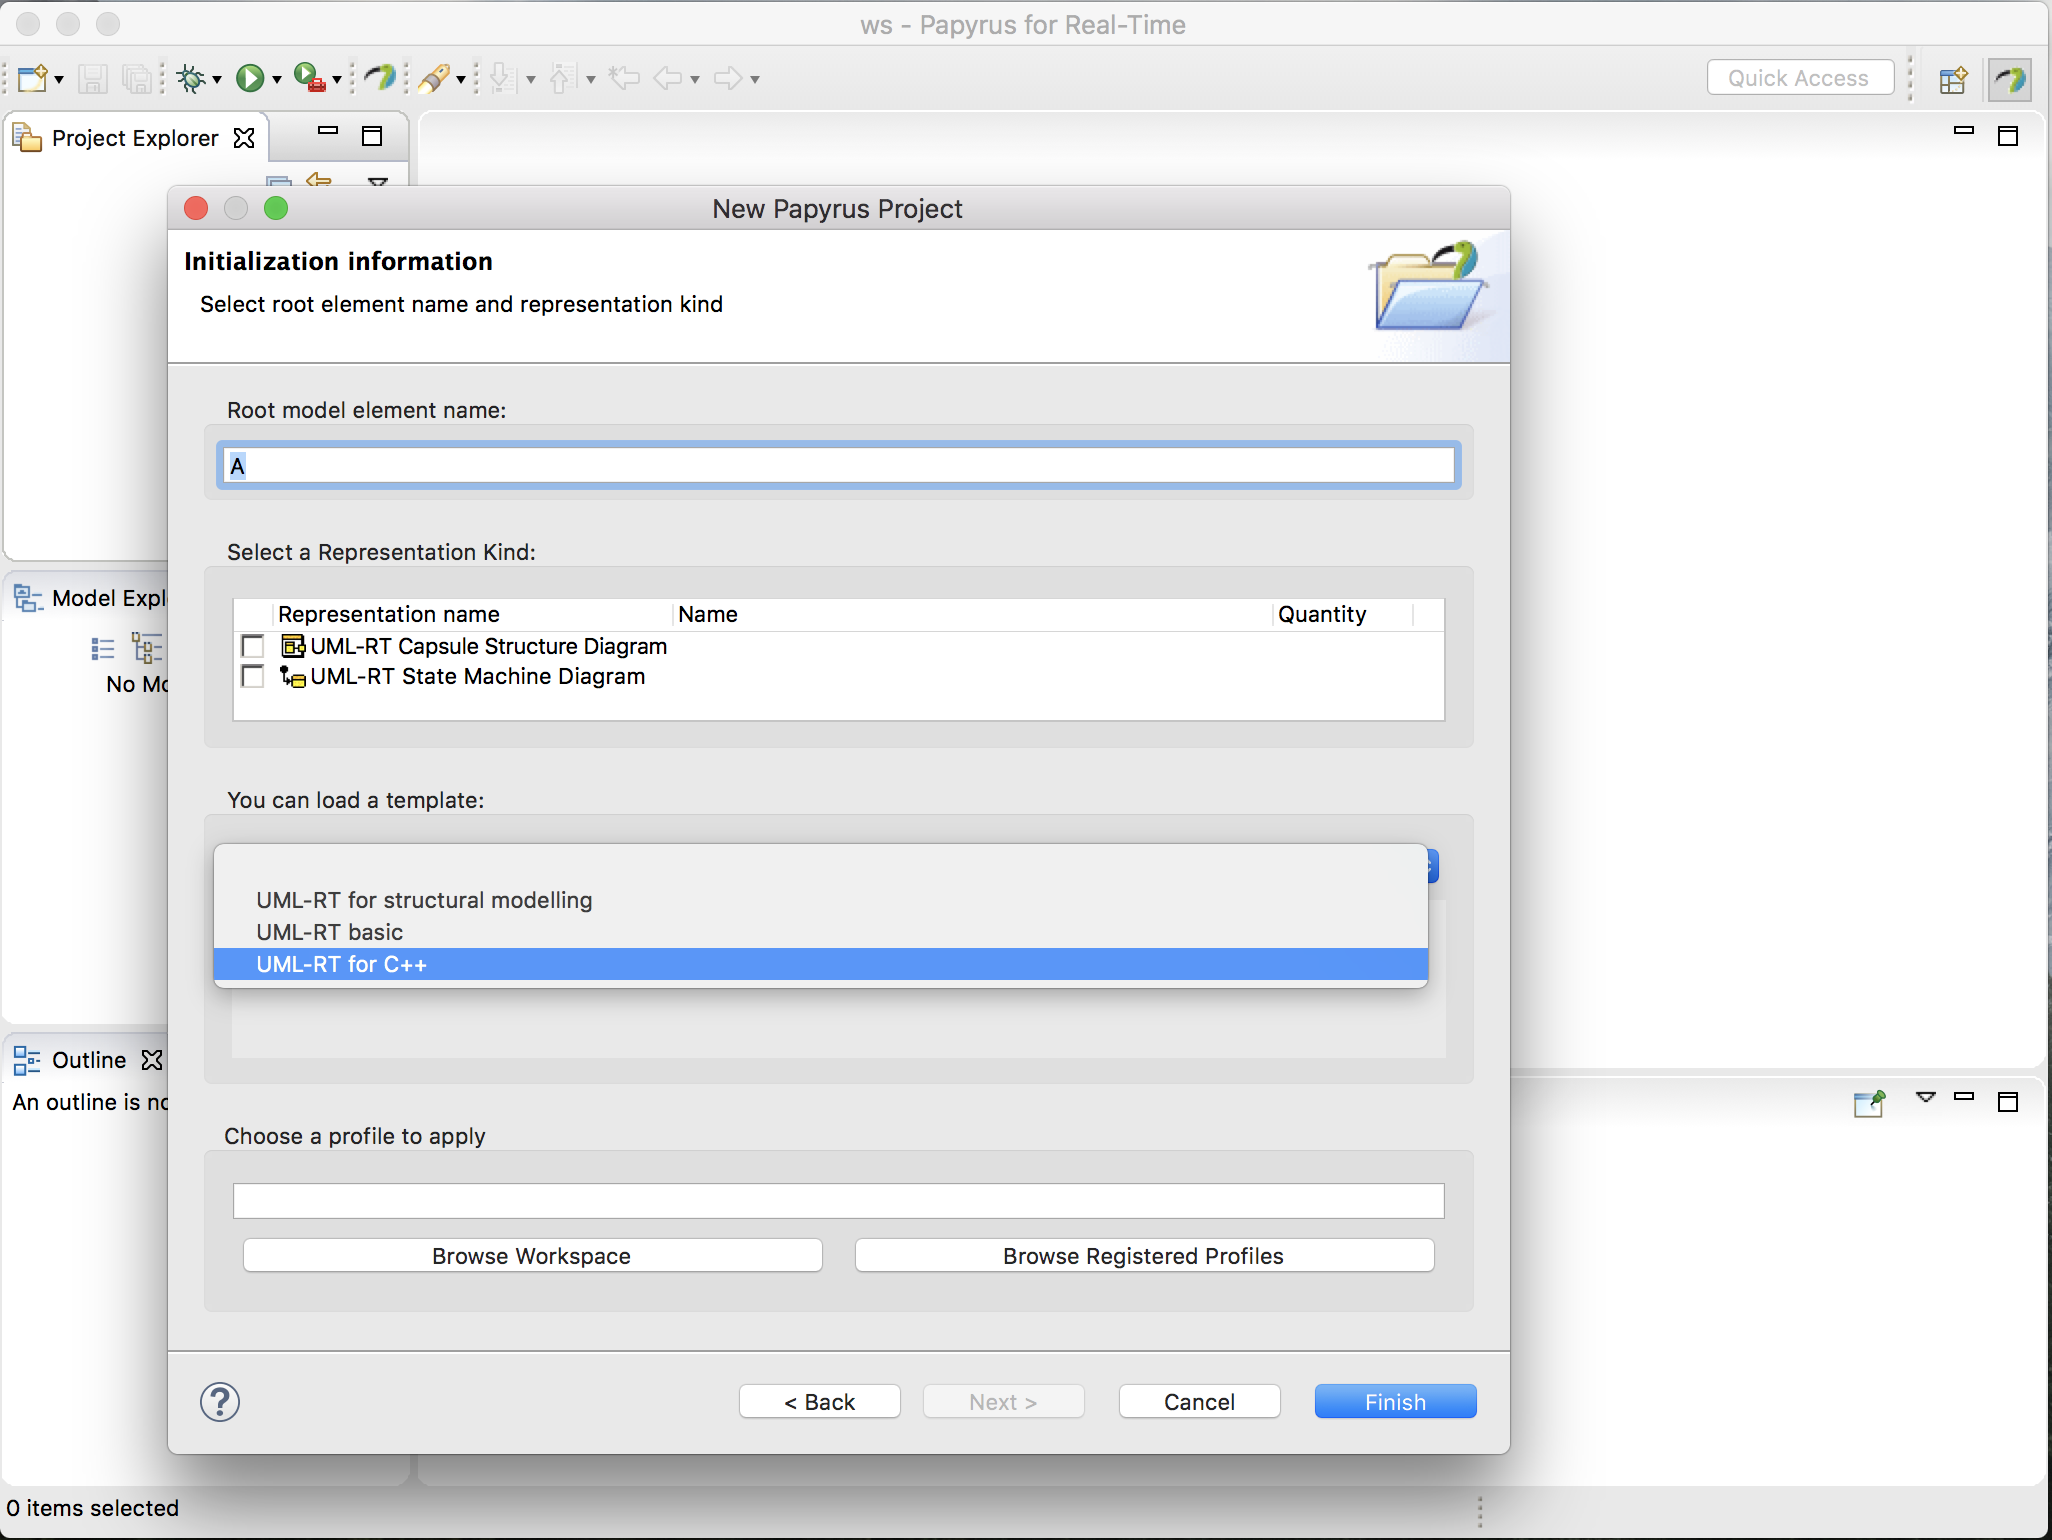Screen dimensions: 2052x1540
Task: Click the Debug bug icon
Action: click(191, 78)
